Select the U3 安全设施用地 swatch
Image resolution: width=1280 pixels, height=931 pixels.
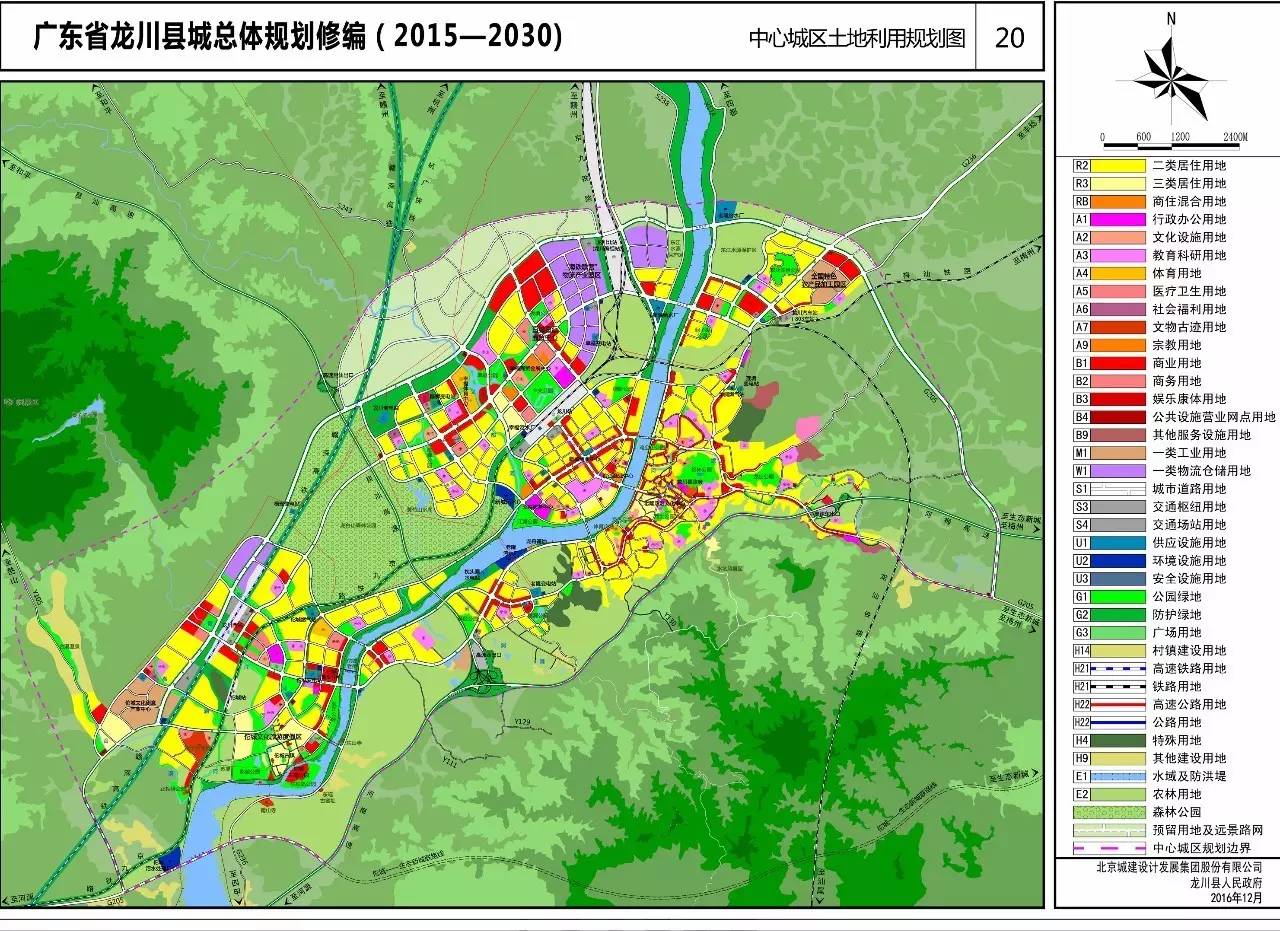click(1118, 580)
